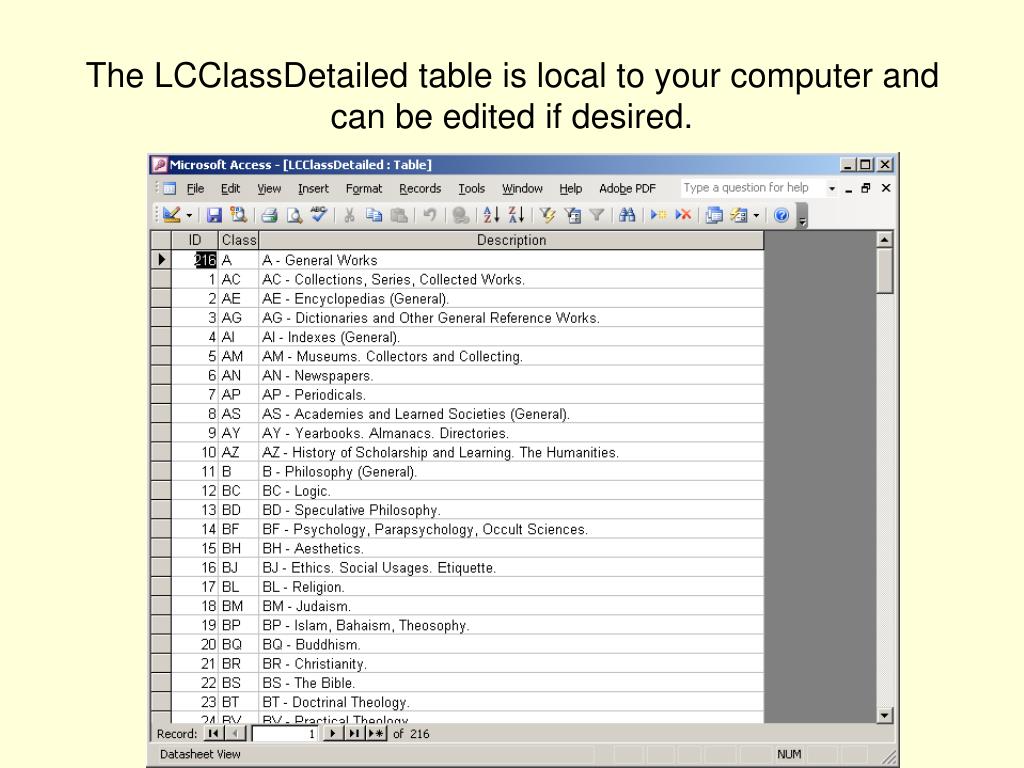
Task: Click the record number input box
Action: point(285,733)
